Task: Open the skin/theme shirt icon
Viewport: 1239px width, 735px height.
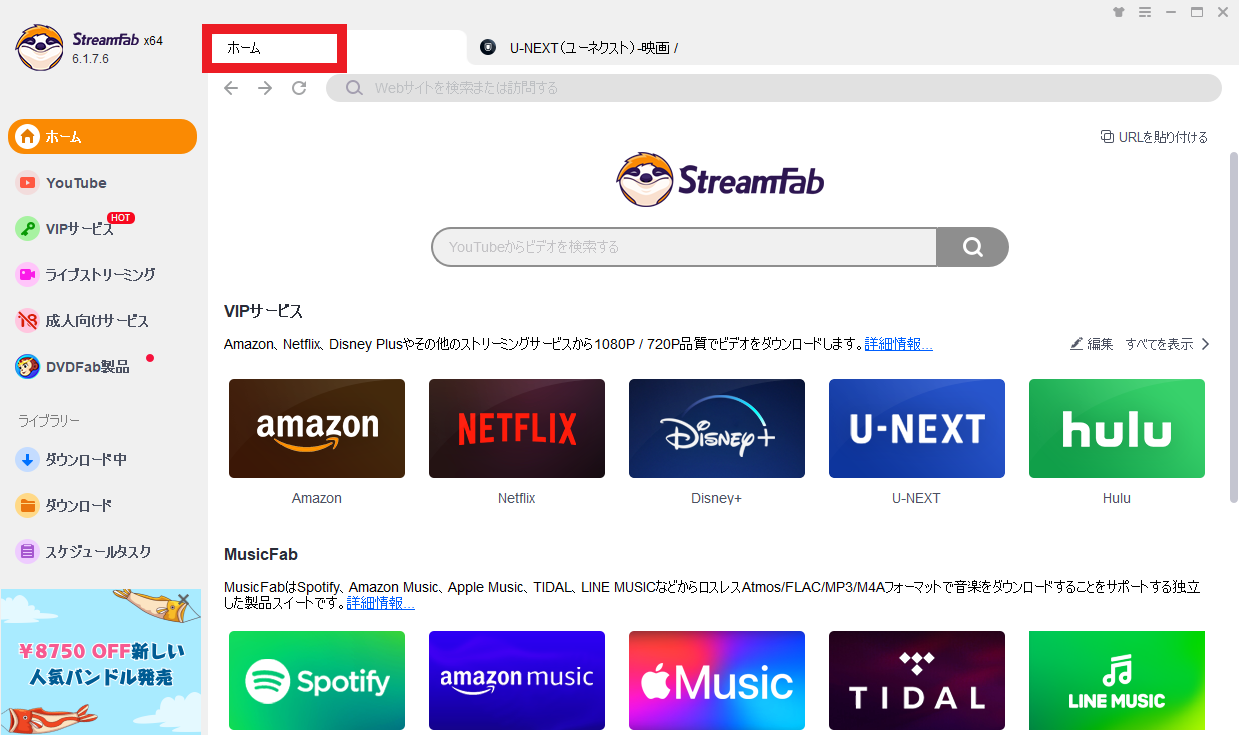Action: click(x=1119, y=13)
